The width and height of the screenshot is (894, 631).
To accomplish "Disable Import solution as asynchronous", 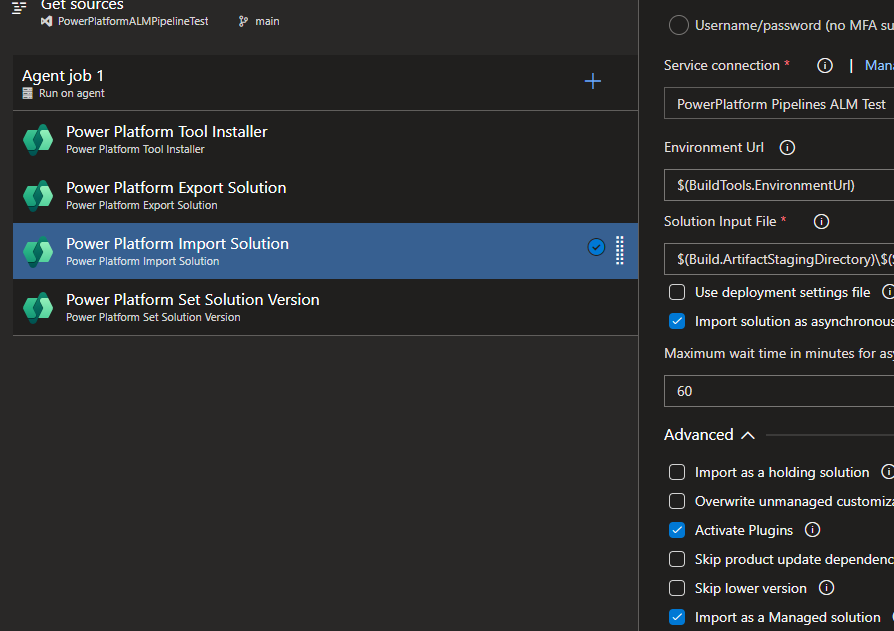I will click(x=677, y=321).
